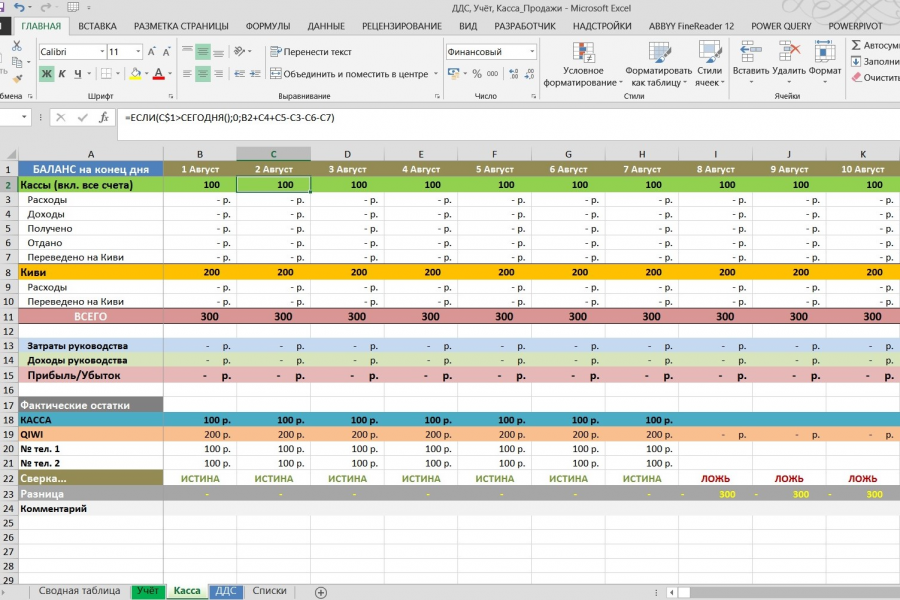The height and width of the screenshot is (600, 900).
Task: Switch to the ДДС sheet tab
Action: tap(226, 591)
